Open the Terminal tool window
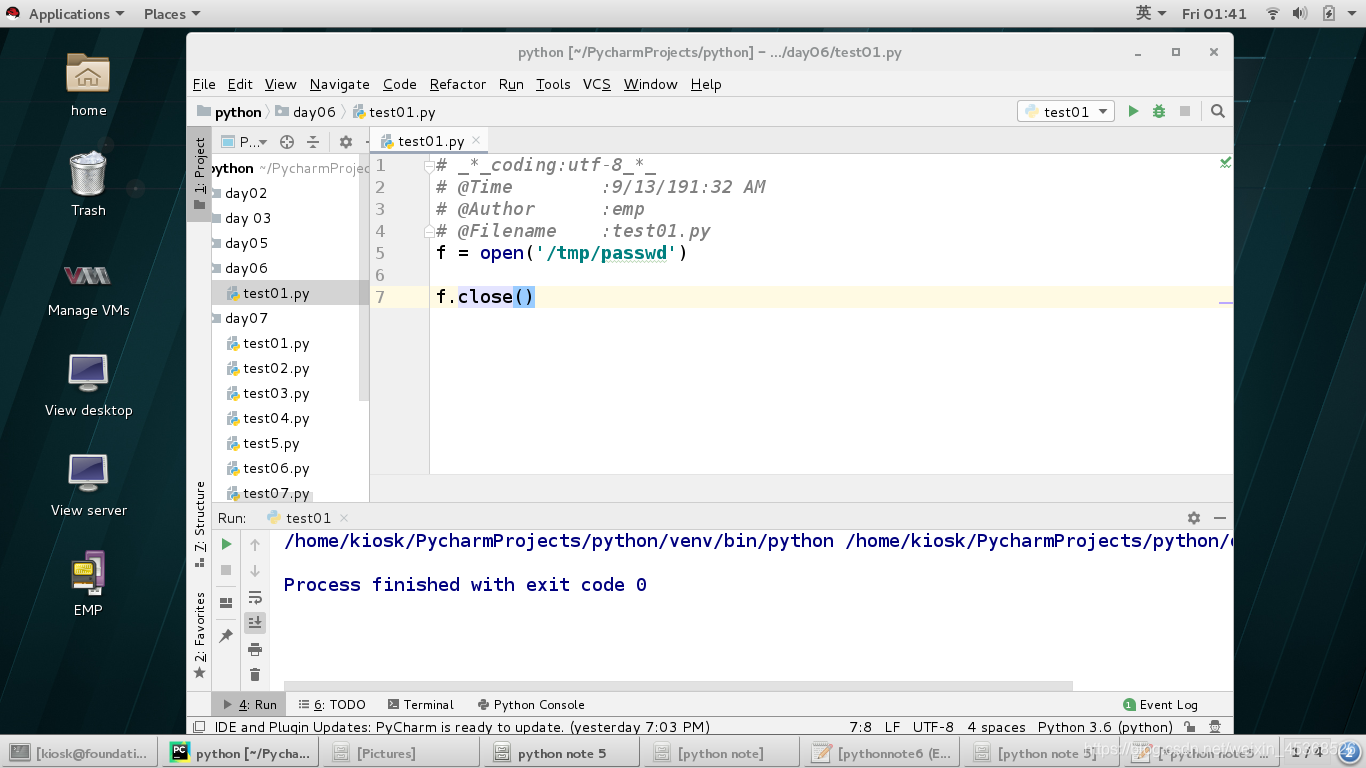Screen dimensions: 1366x768 (x=421, y=704)
